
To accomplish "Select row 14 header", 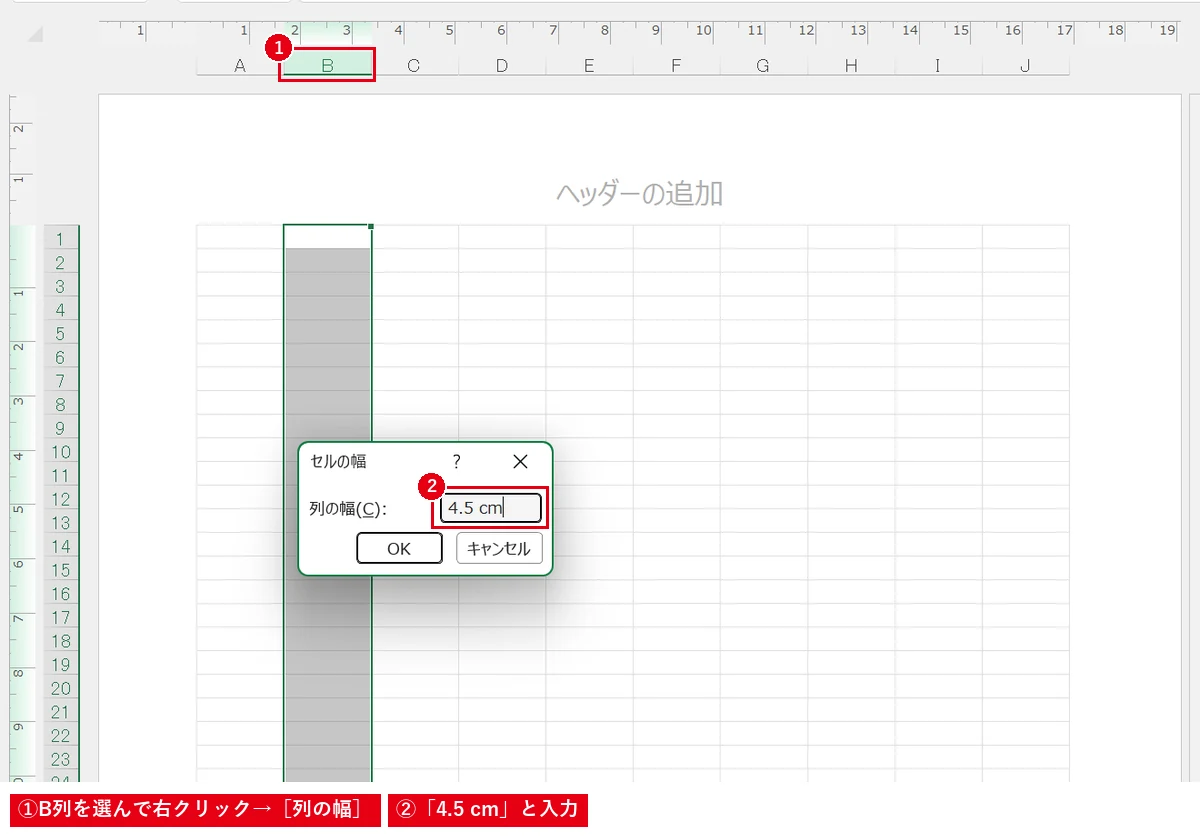I will [61, 546].
